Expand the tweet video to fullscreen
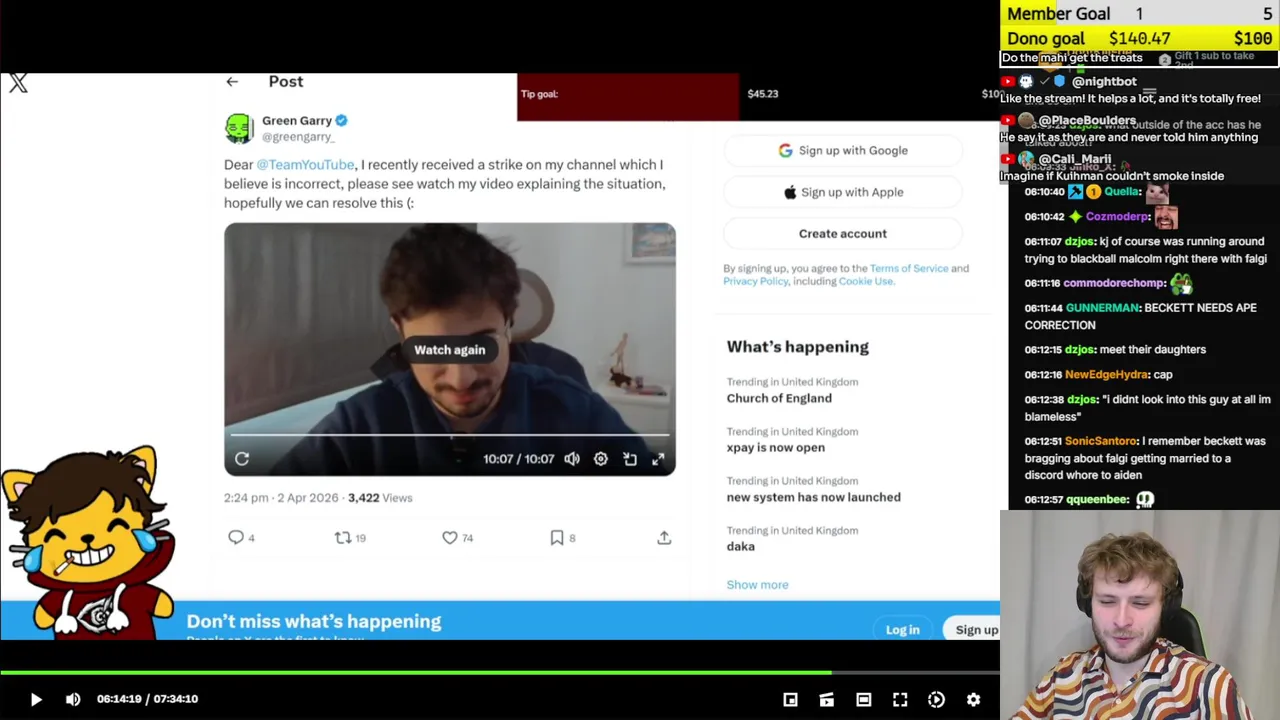The width and height of the screenshot is (1280, 720). click(658, 459)
